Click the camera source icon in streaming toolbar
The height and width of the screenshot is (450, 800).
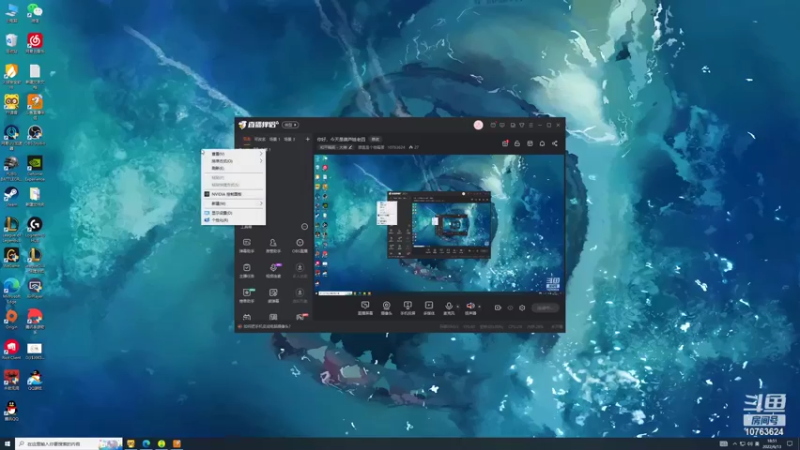[386, 306]
